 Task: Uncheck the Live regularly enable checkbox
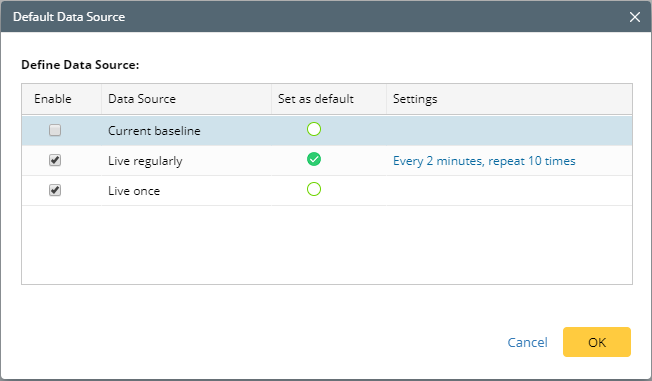coord(55,160)
